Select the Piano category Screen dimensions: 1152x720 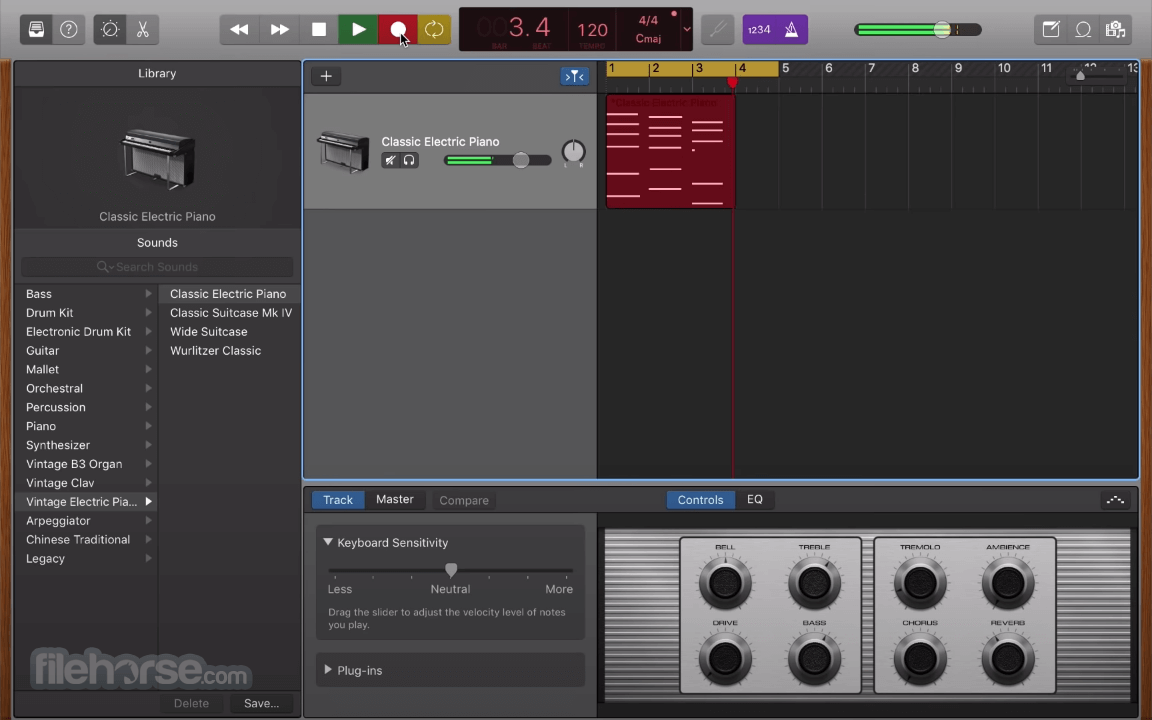click(86, 426)
